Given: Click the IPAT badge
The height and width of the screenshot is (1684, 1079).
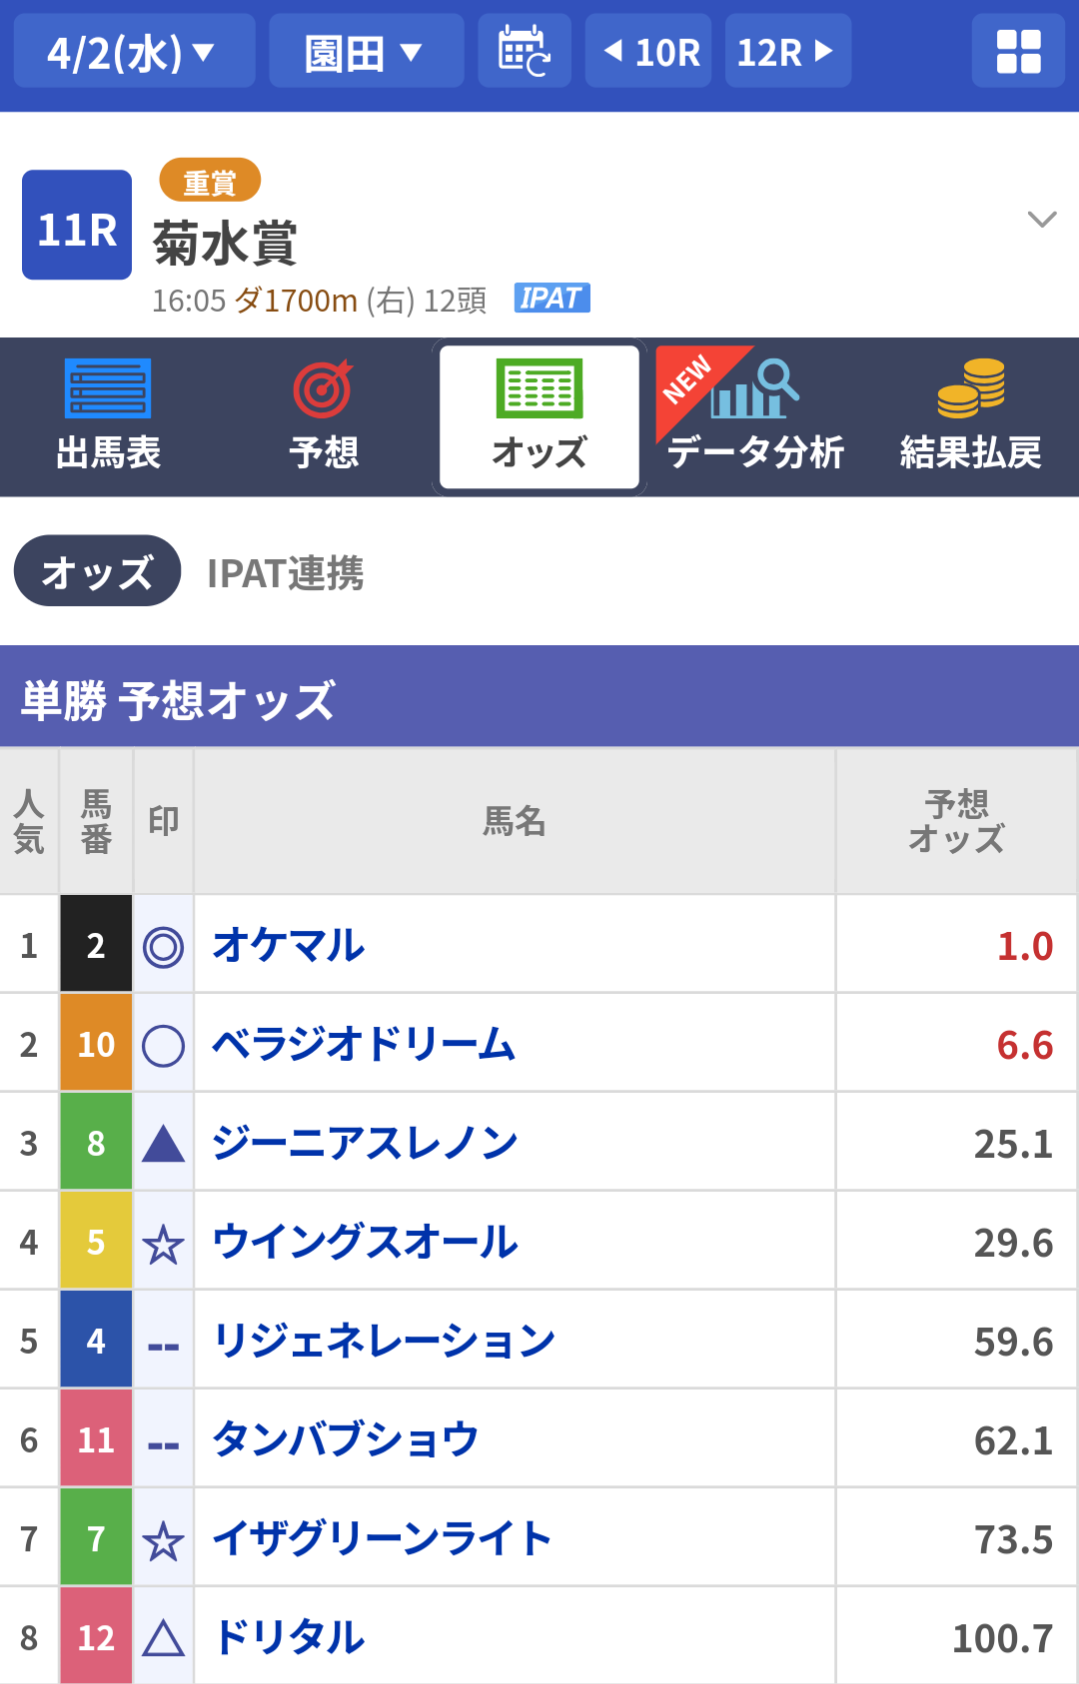Looking at the screenshot, I should [552, 298].
